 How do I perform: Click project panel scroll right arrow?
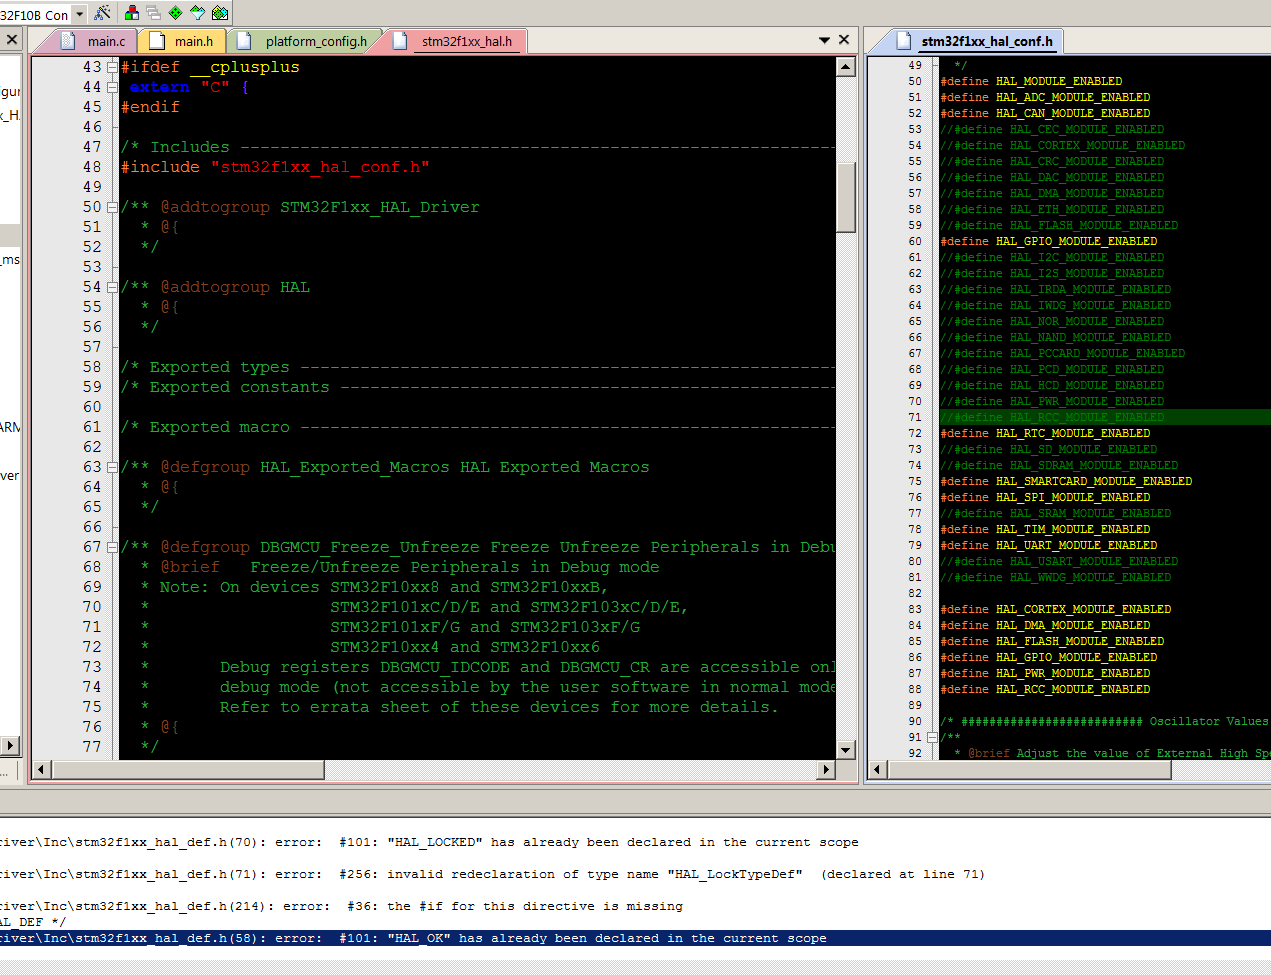pos(10,745)
